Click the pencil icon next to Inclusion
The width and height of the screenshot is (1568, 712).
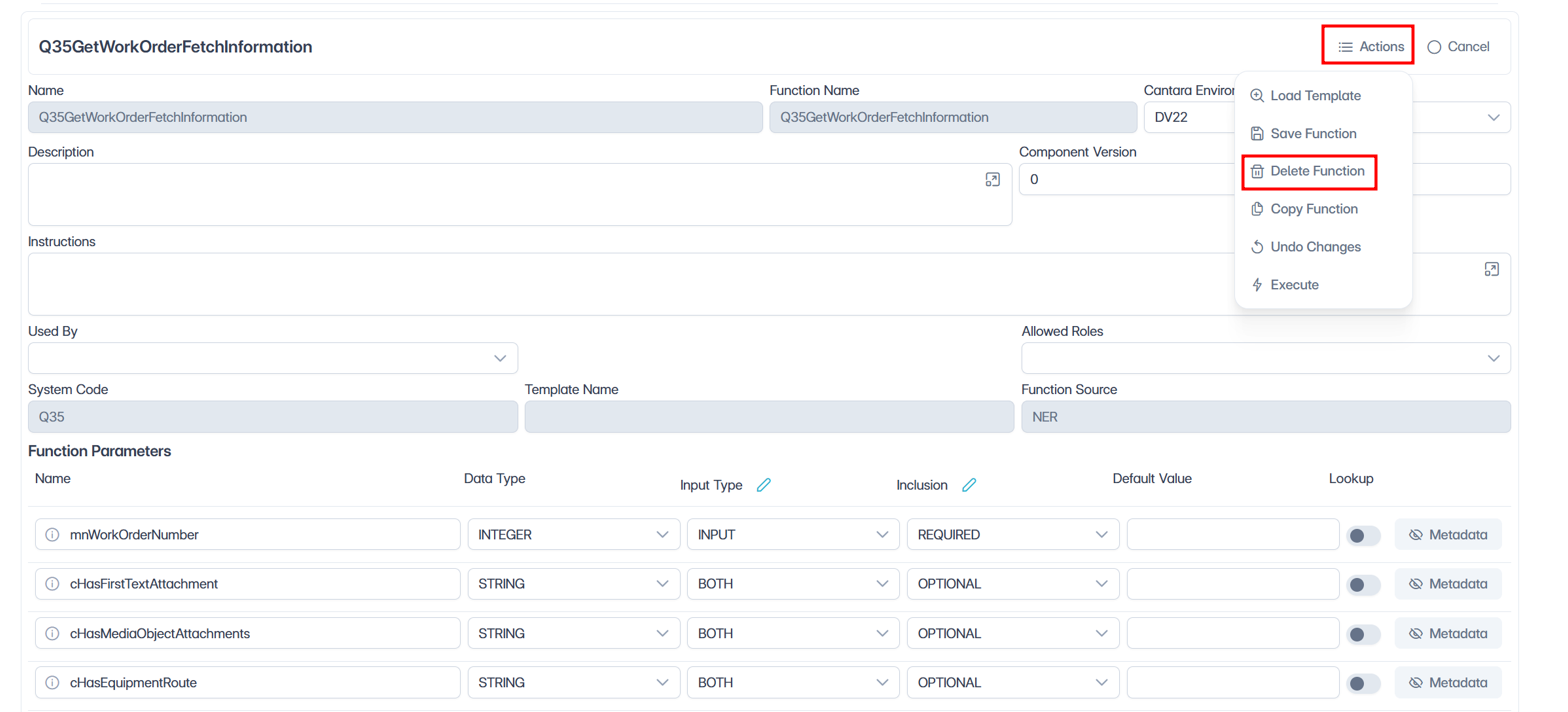pyautogui.click(x=969, y=485)
